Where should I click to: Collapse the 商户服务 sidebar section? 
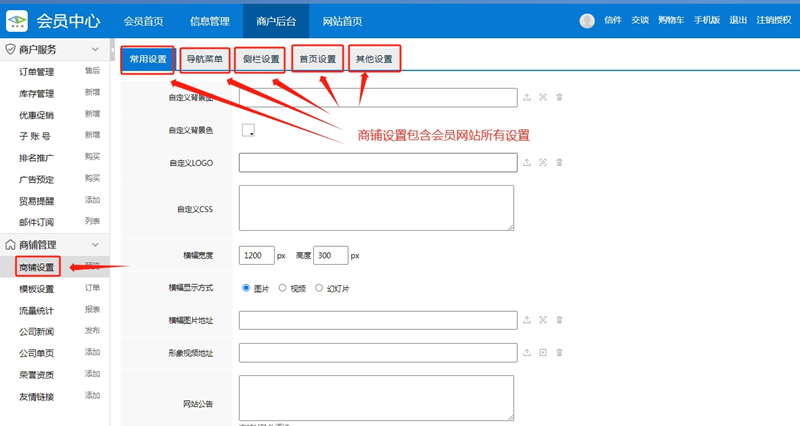(95, 49)
